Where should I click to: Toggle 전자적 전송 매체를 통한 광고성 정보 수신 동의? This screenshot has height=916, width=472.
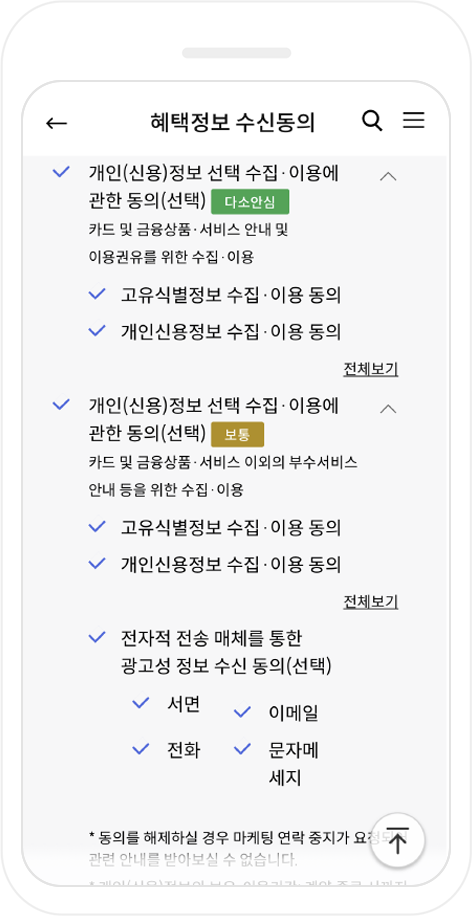pyautogui.click(x=96, y=637)
